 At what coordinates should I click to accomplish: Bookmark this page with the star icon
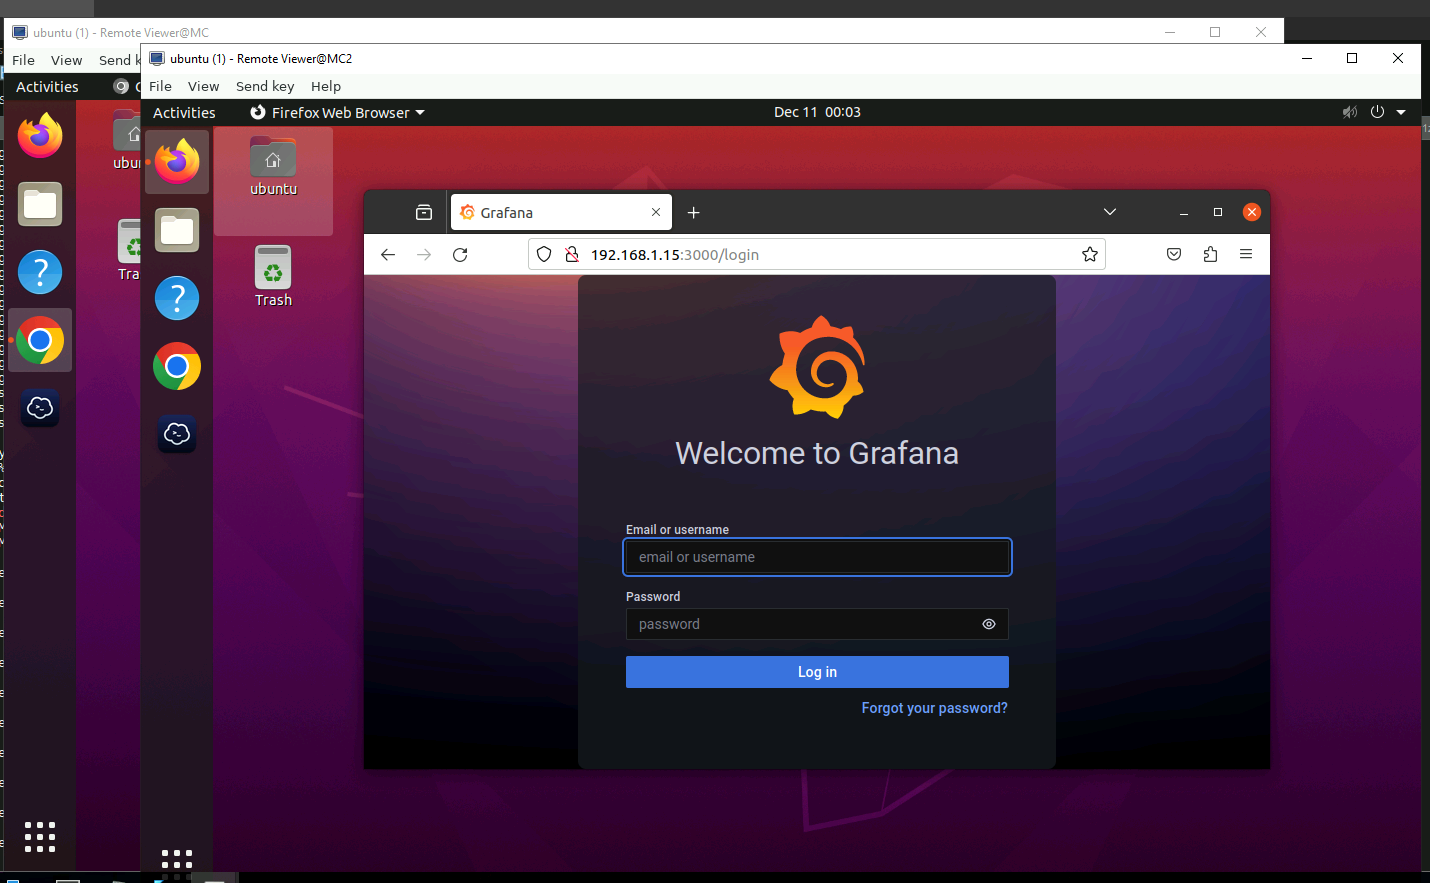coord(1089,255)
